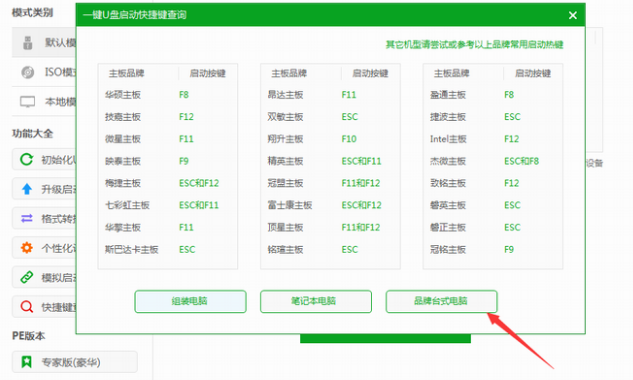
Task: Click the green hint text about other models
Action: (474, 44)
